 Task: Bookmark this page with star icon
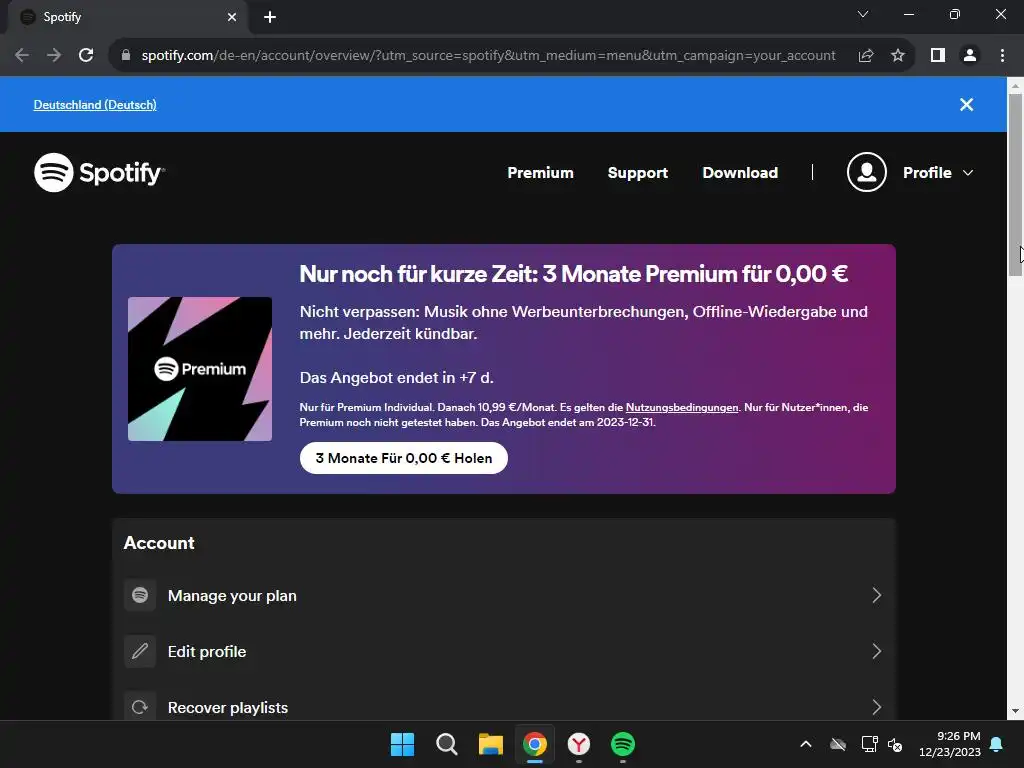coord(898,56)
